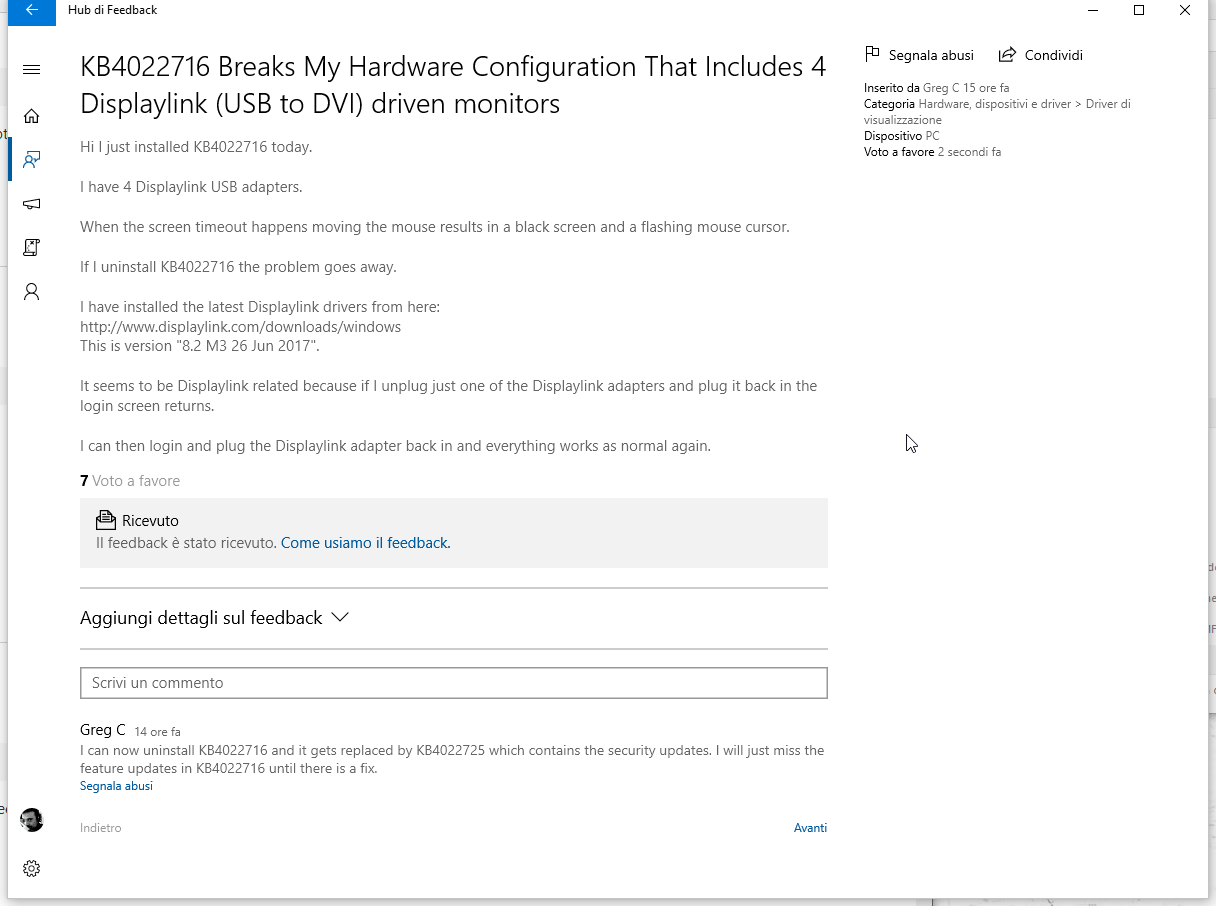Expand 'Aggiungi dettagli sul feedback' section
This screenshot has height=906, width=1225.
[201, 618]
